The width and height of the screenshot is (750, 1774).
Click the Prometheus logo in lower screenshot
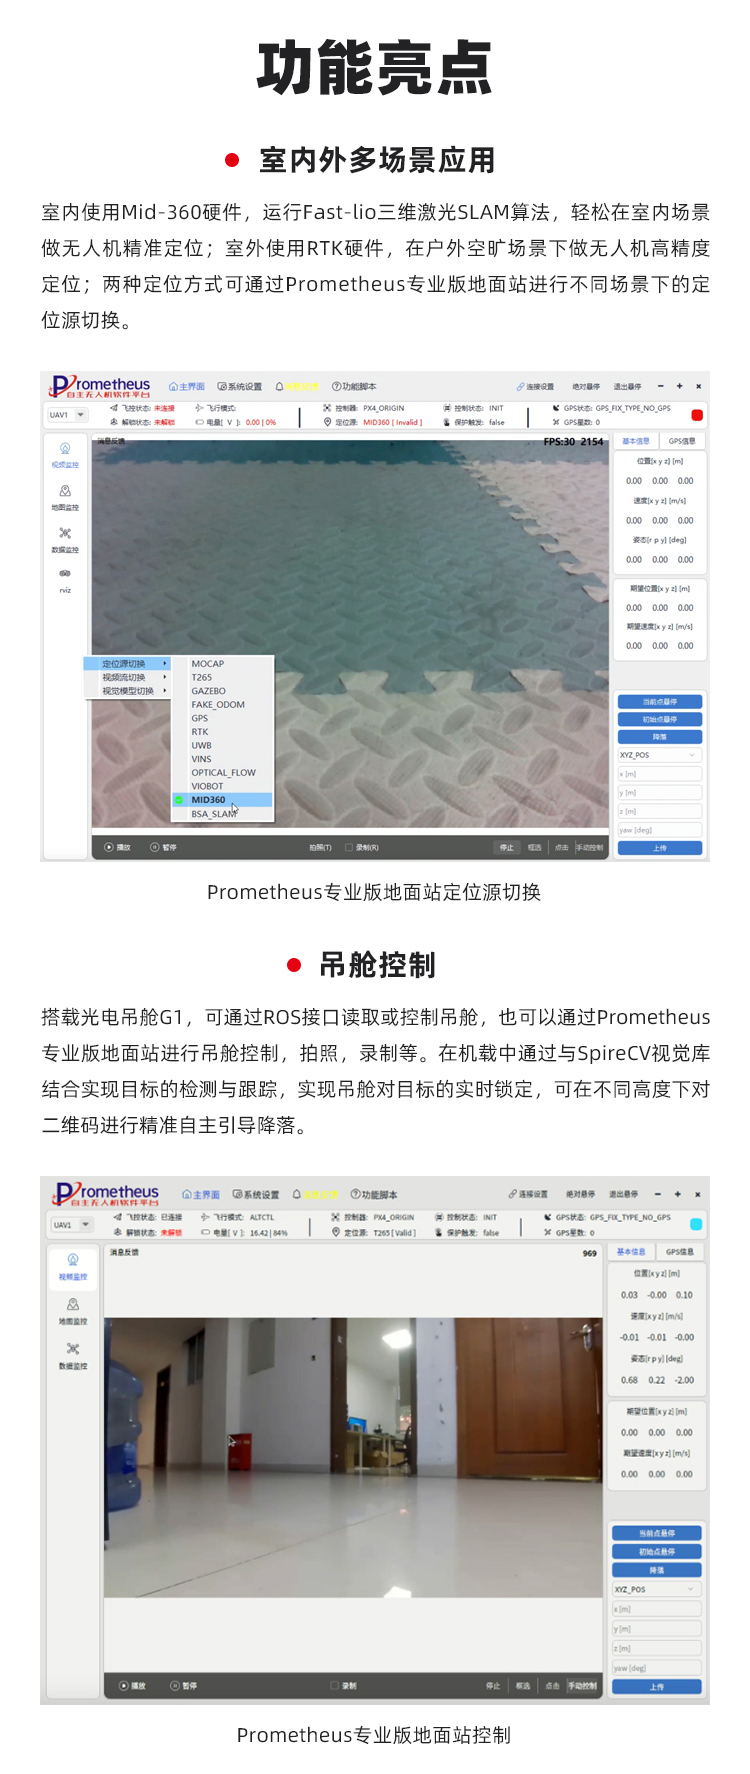(x=106, y=1194)
